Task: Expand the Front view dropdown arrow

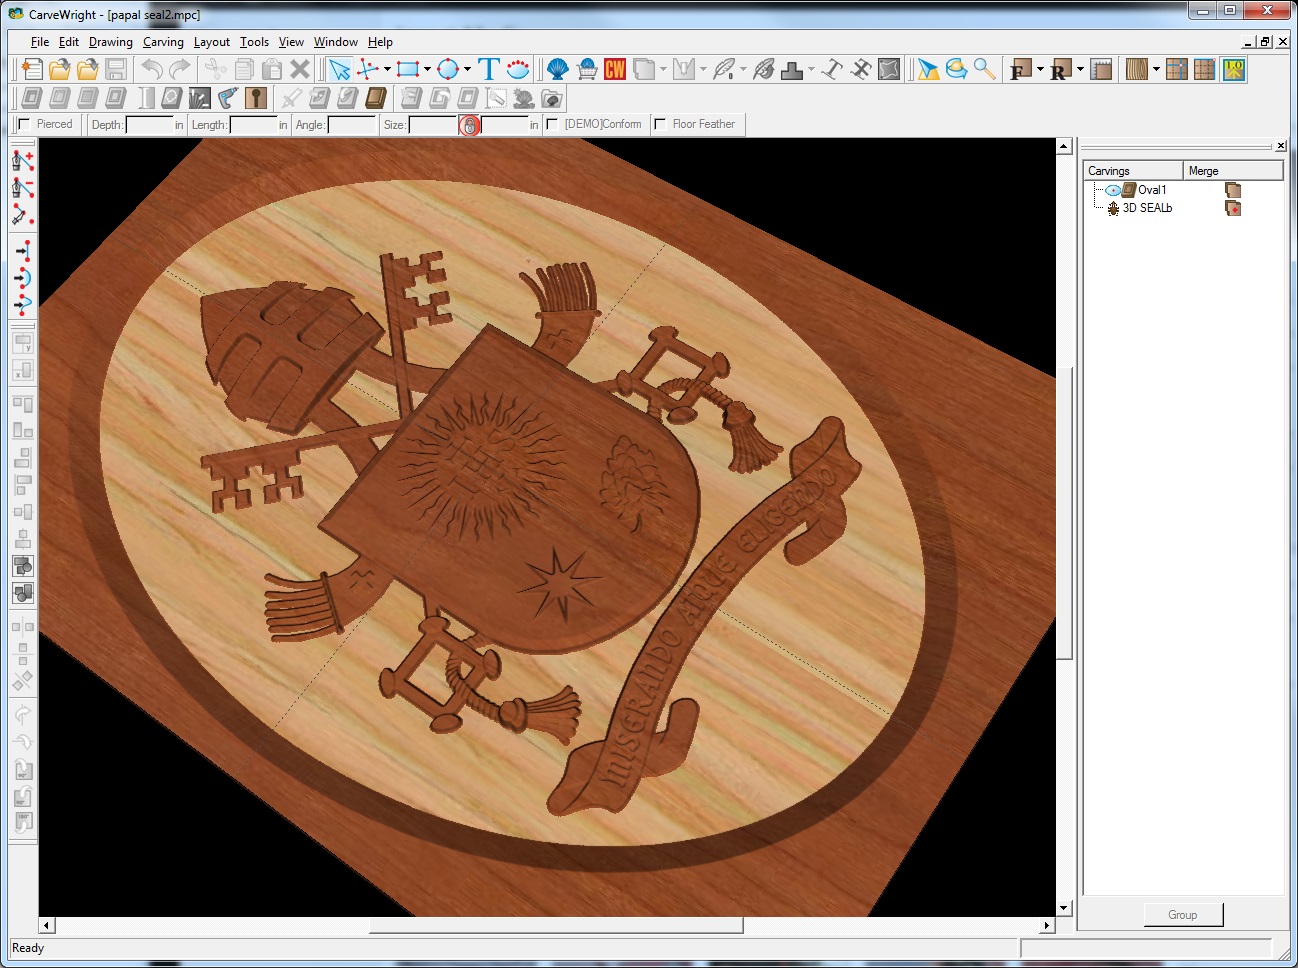Action: pyautogui.click(x=1040, y=70)
